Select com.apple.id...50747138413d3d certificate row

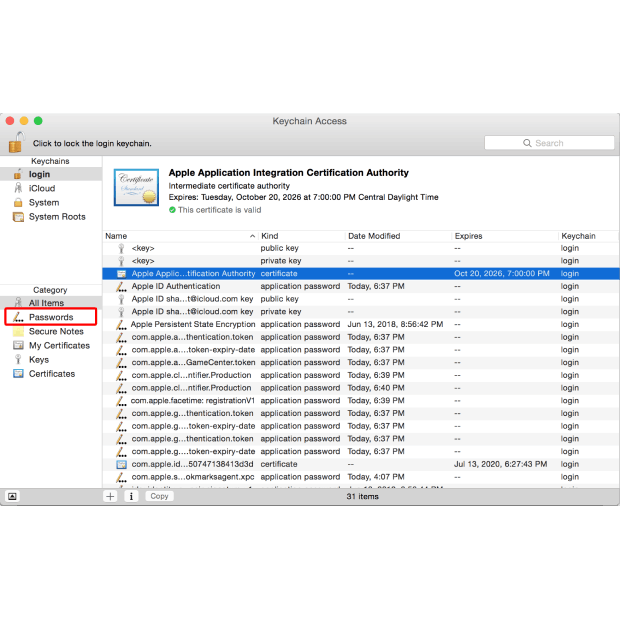(361, 464)
